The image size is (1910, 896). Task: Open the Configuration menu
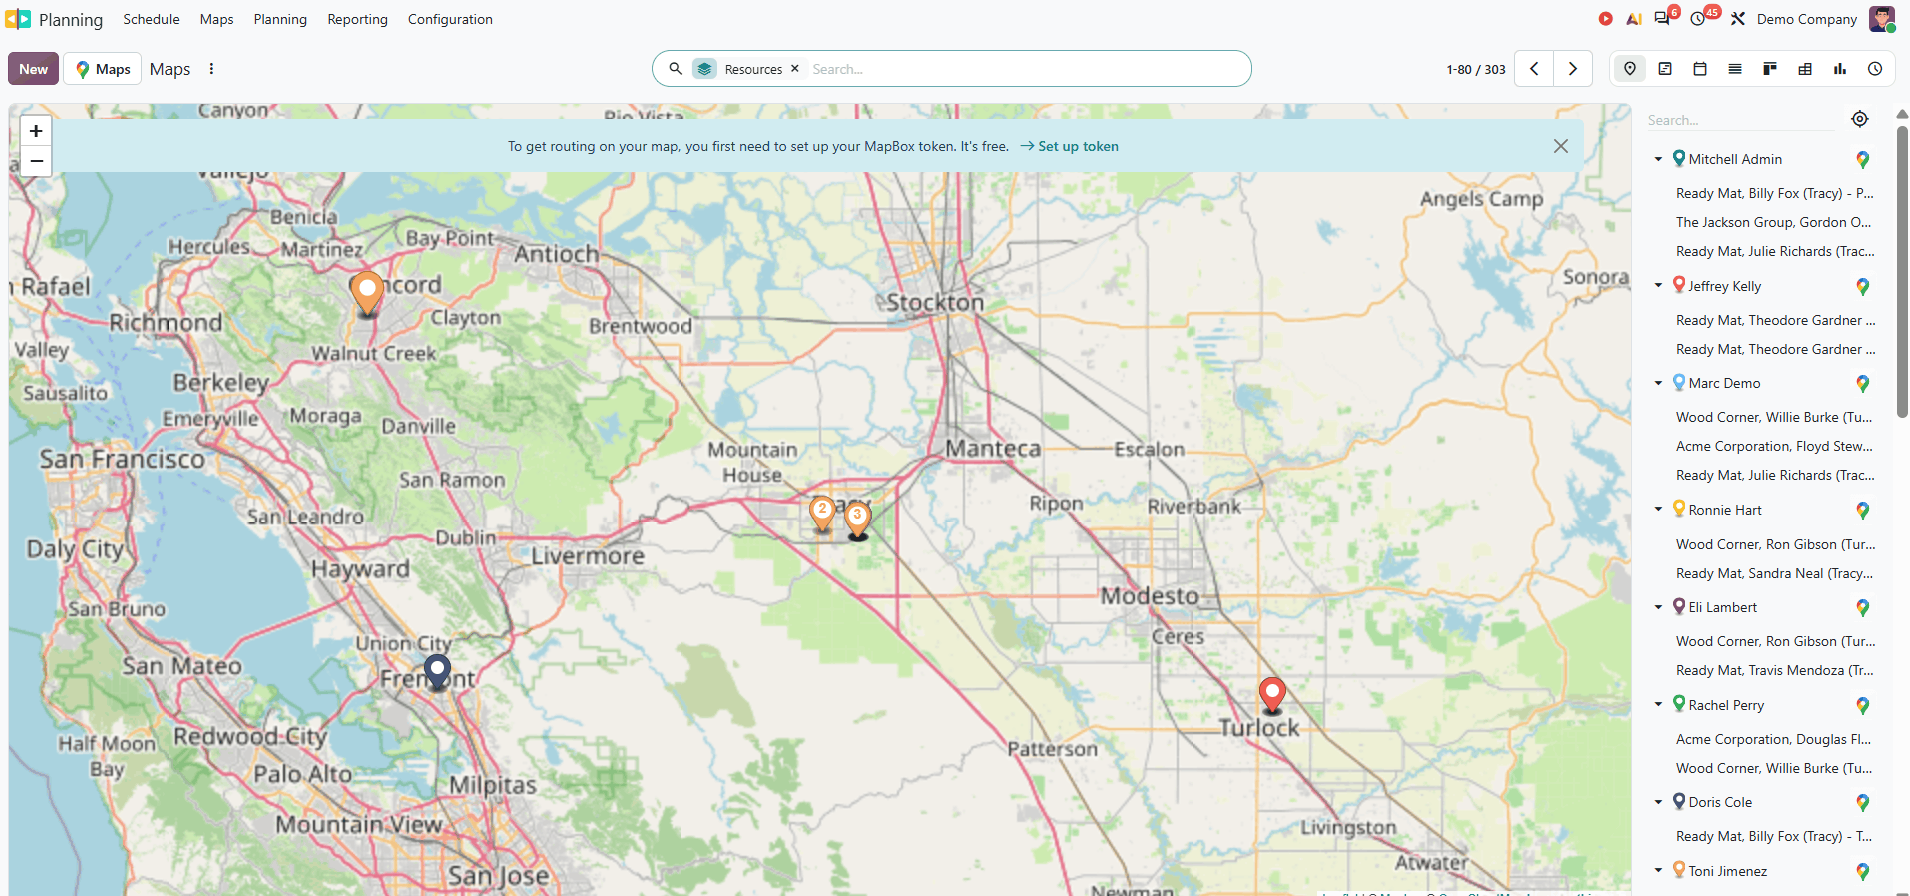(450, 19)
